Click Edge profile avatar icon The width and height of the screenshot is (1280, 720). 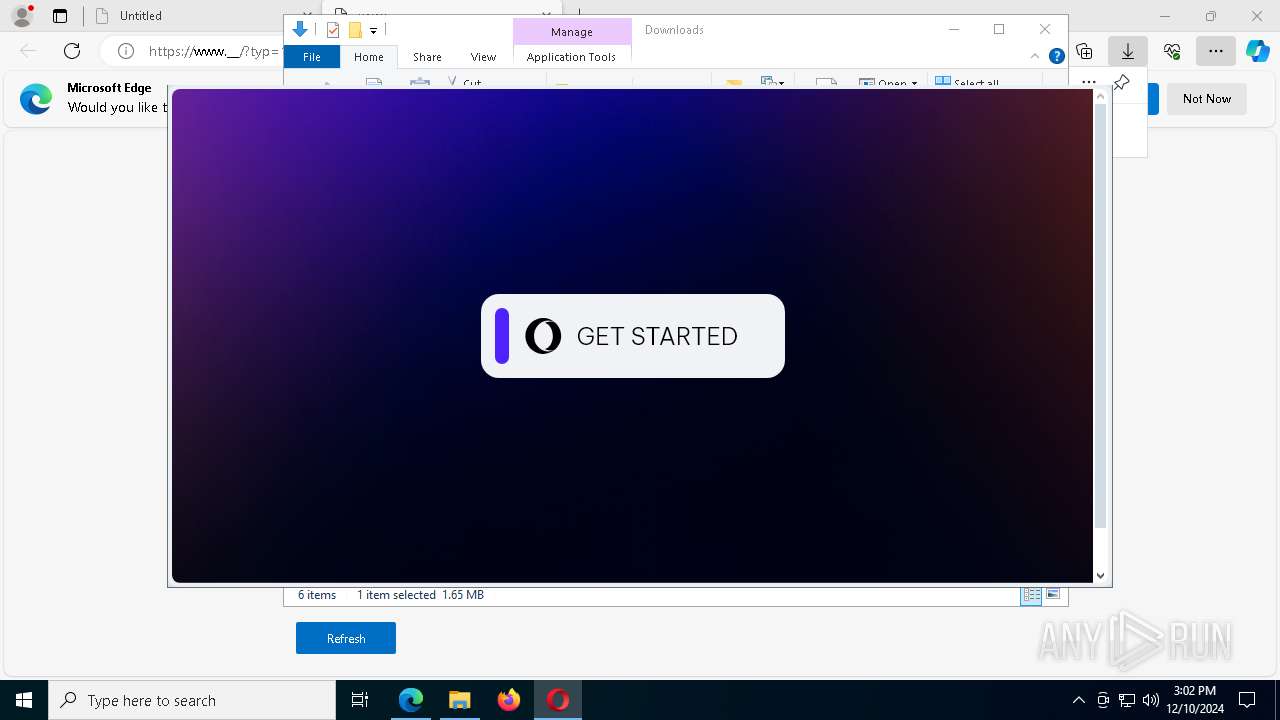coord(22,16)
